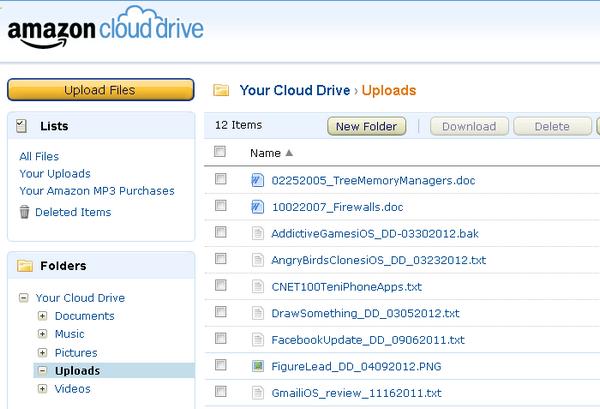This screenshot has height=409, width=600.
Task: Expand the Documents folder node
Action: point(42,316)
